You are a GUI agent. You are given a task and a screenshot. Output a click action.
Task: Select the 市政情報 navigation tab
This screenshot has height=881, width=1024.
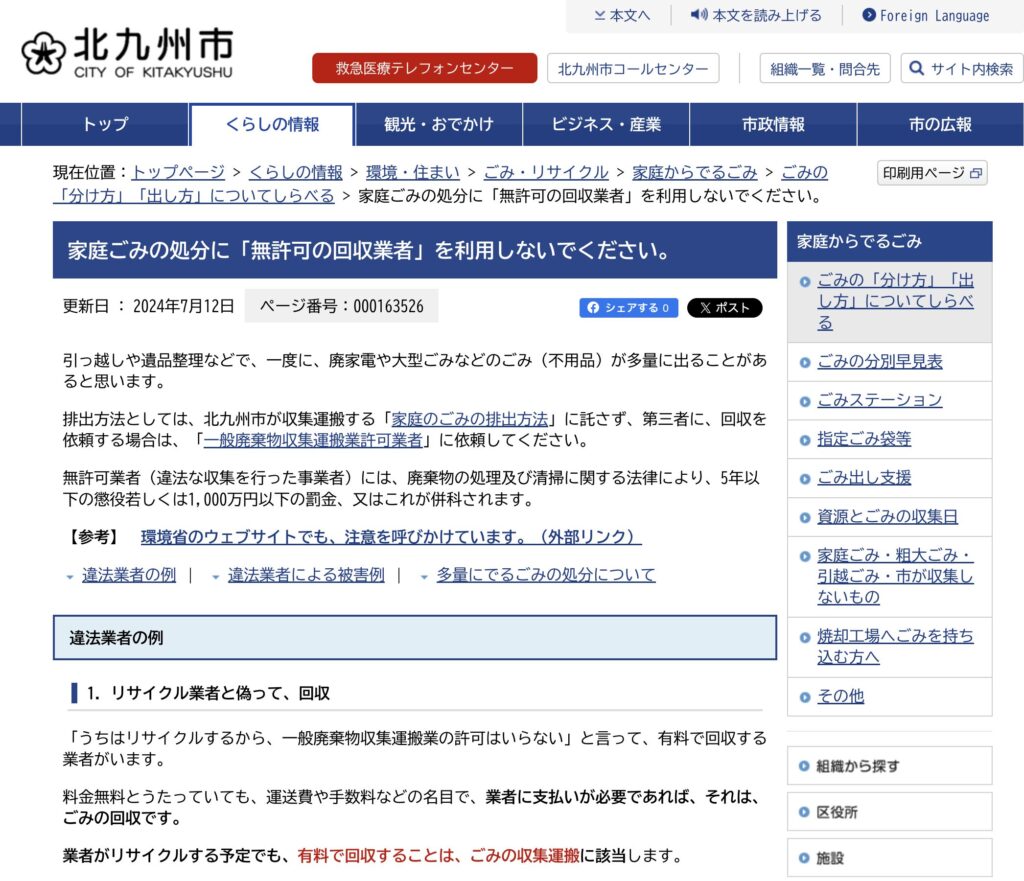pos(773,125)
